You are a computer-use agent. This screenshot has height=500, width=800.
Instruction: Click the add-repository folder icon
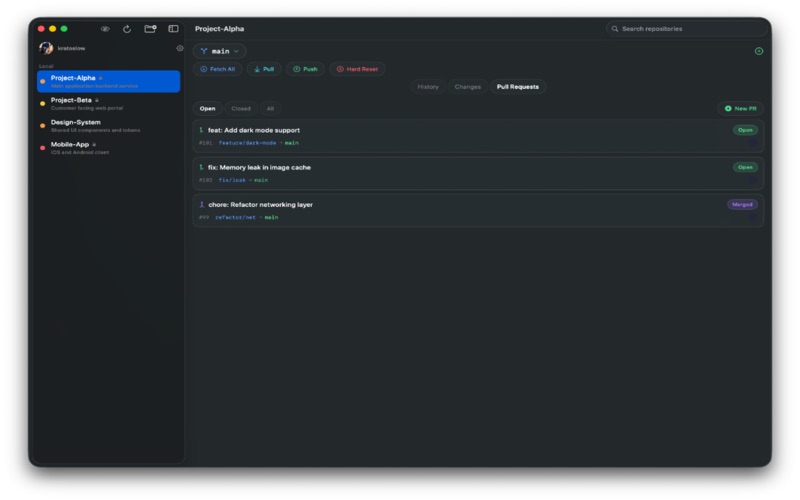pos(151,29)
